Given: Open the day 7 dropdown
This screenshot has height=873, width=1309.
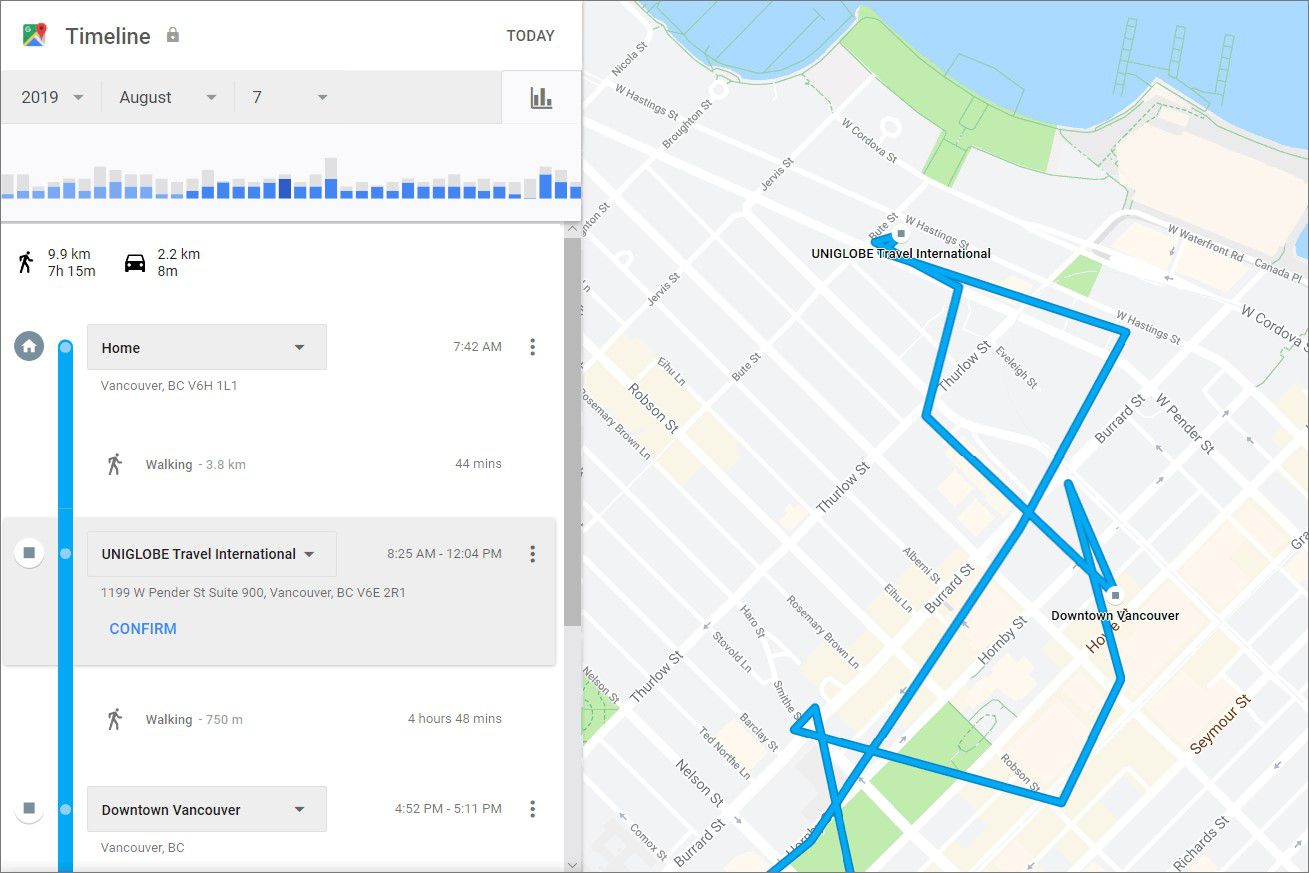Looking at the screenshot, I should click(290, 97).
